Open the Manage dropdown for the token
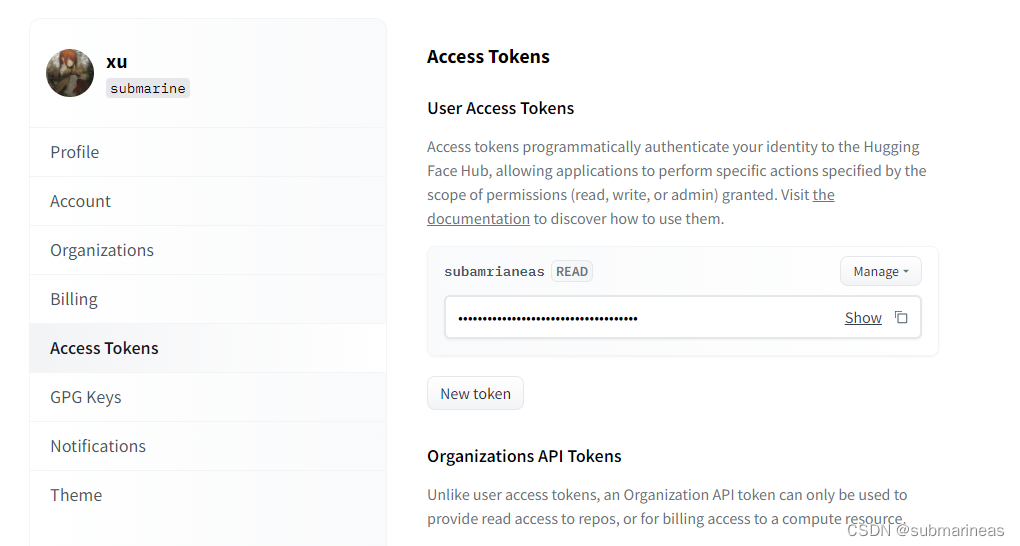Image resolution: width=1020 pixels, height=546 pixels. (880, 271)
